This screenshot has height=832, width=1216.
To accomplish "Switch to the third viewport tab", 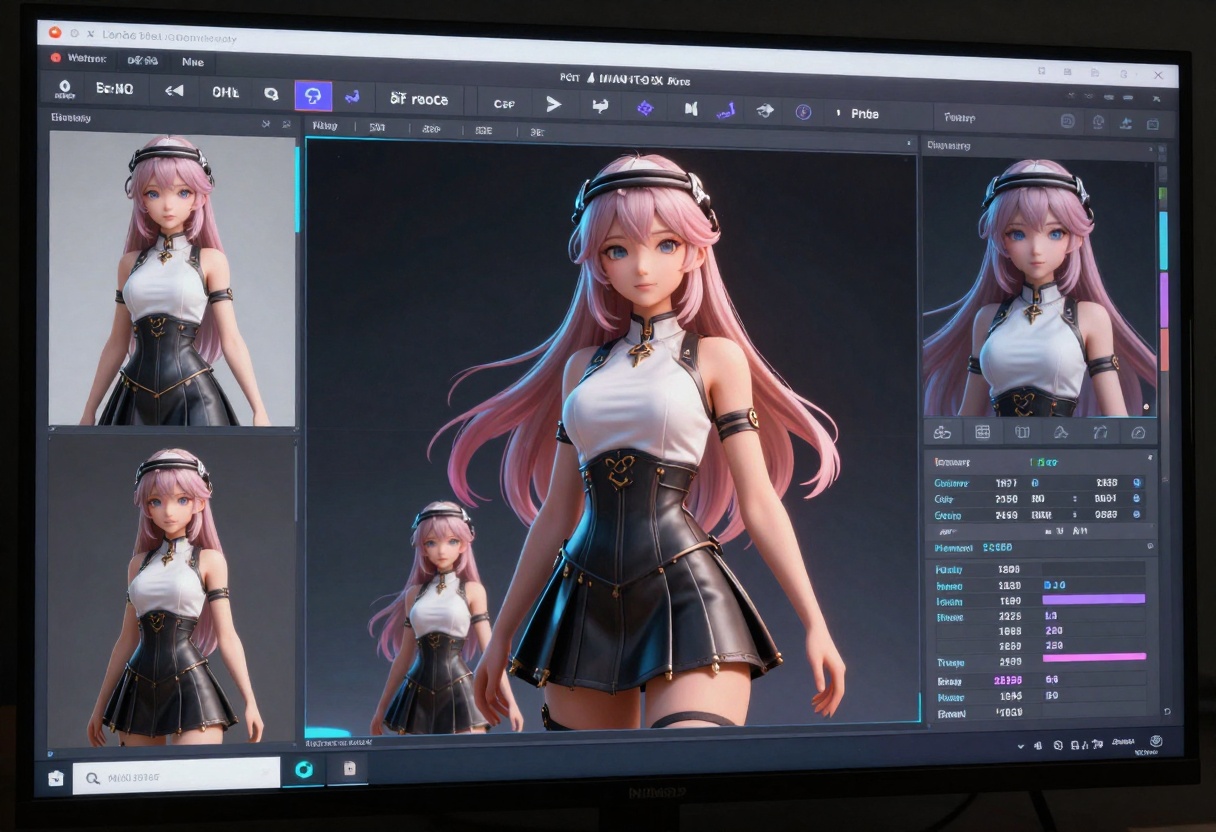I will [431, 129].
